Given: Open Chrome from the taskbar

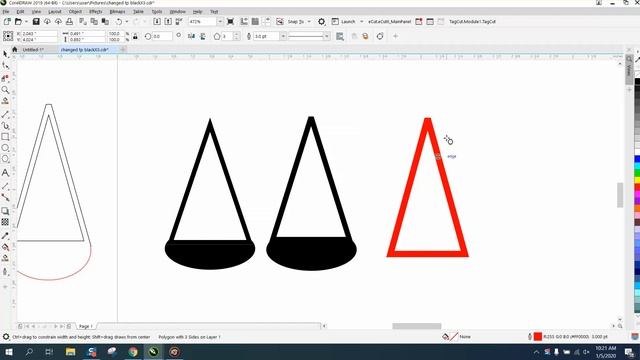Looking at the screenshot, I should [133, 352].
